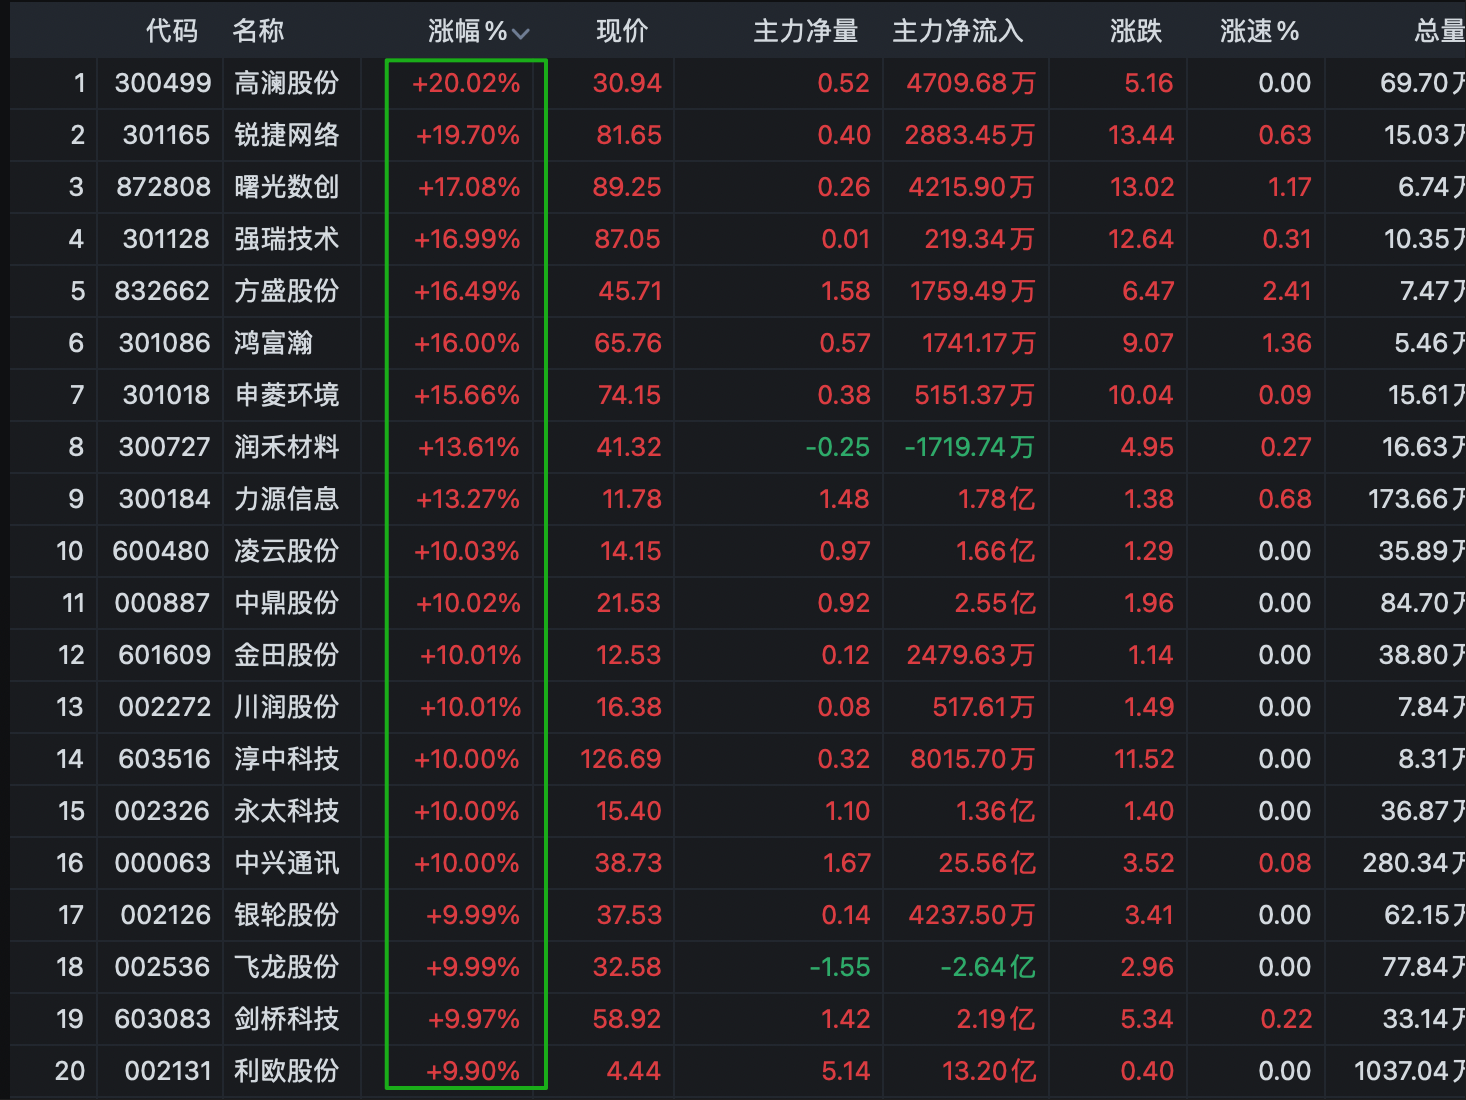Click current price 38.73
1466x1100 pixels.
(628, 863)
